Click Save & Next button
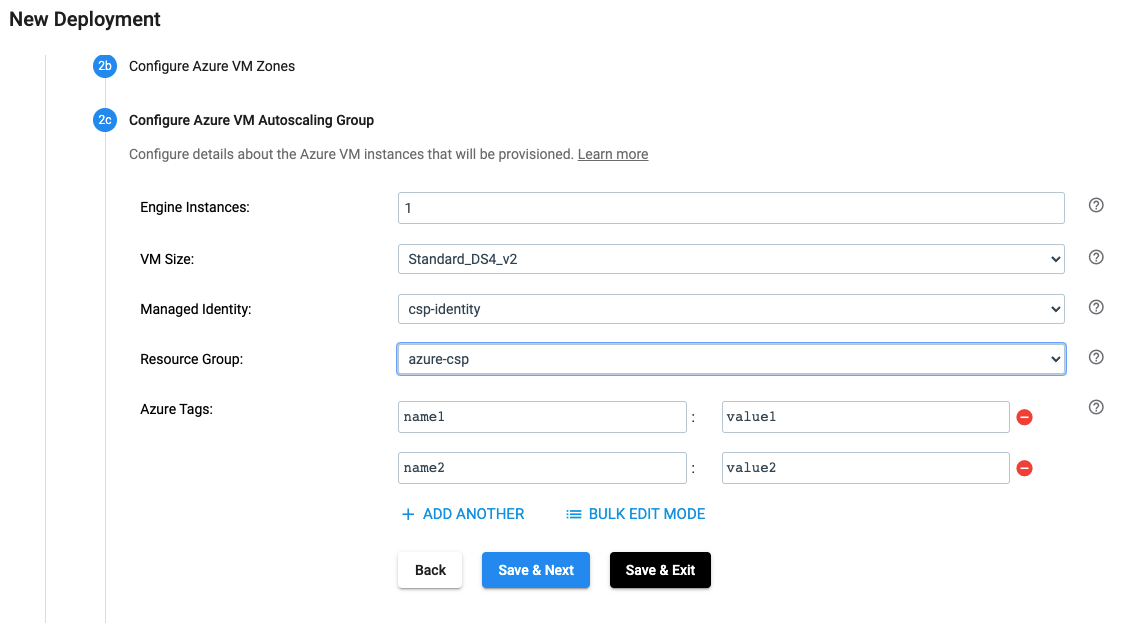 click(536, 571)
